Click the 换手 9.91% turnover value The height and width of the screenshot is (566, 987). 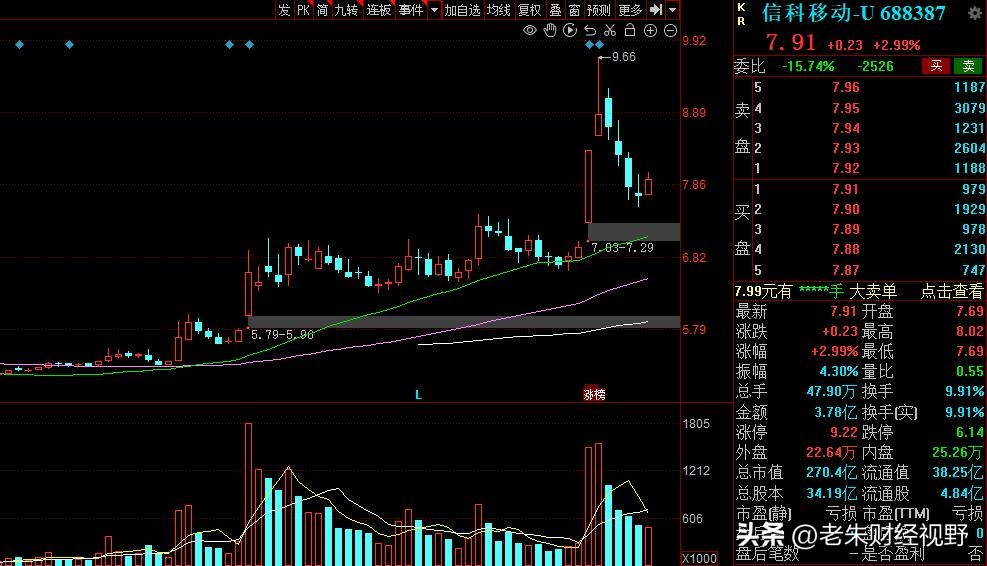click(964, 392)
